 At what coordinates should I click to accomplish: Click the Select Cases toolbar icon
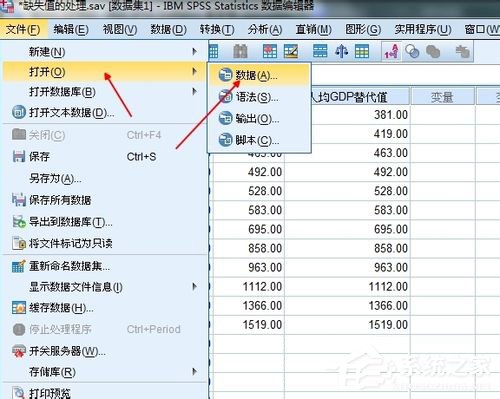coord(362,52)
